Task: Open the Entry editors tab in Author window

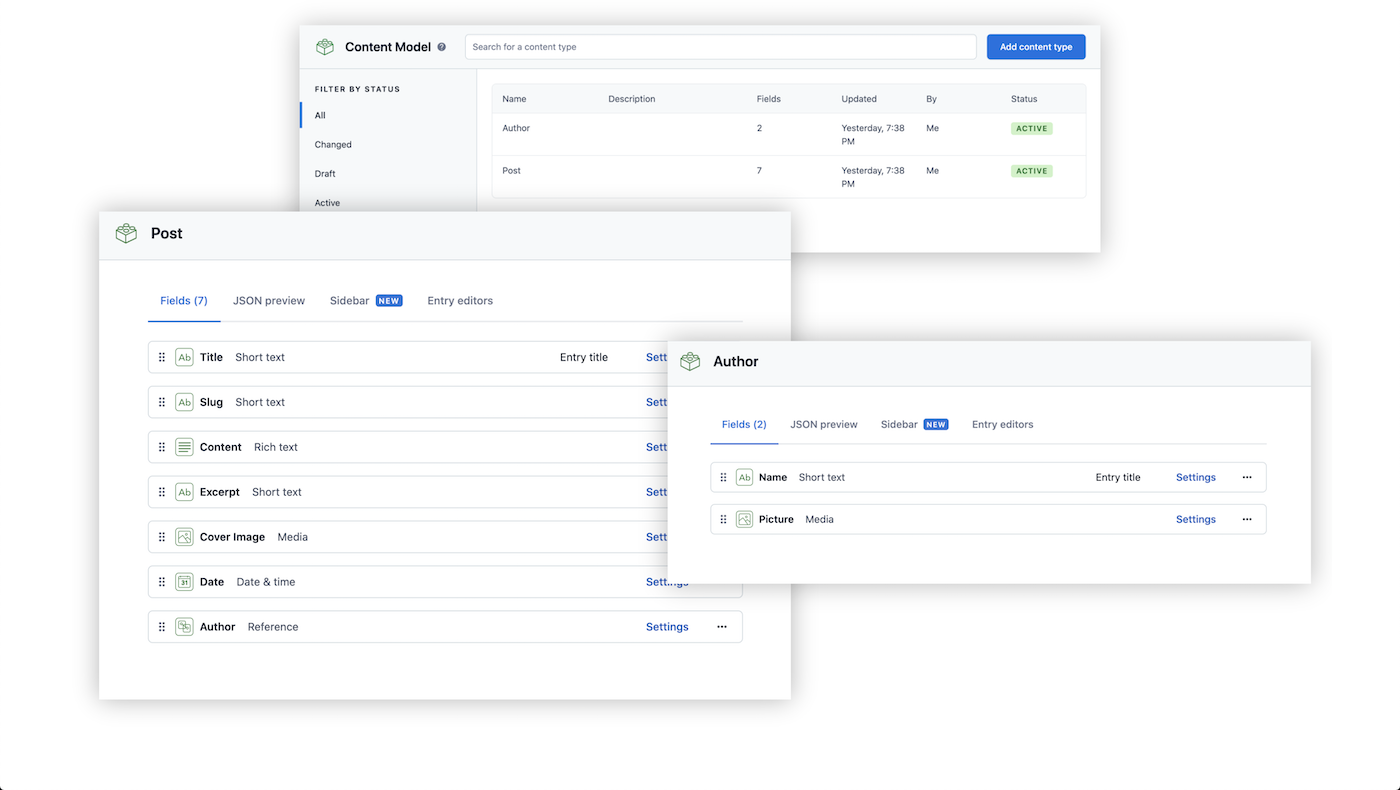Action: (1002, 424)
